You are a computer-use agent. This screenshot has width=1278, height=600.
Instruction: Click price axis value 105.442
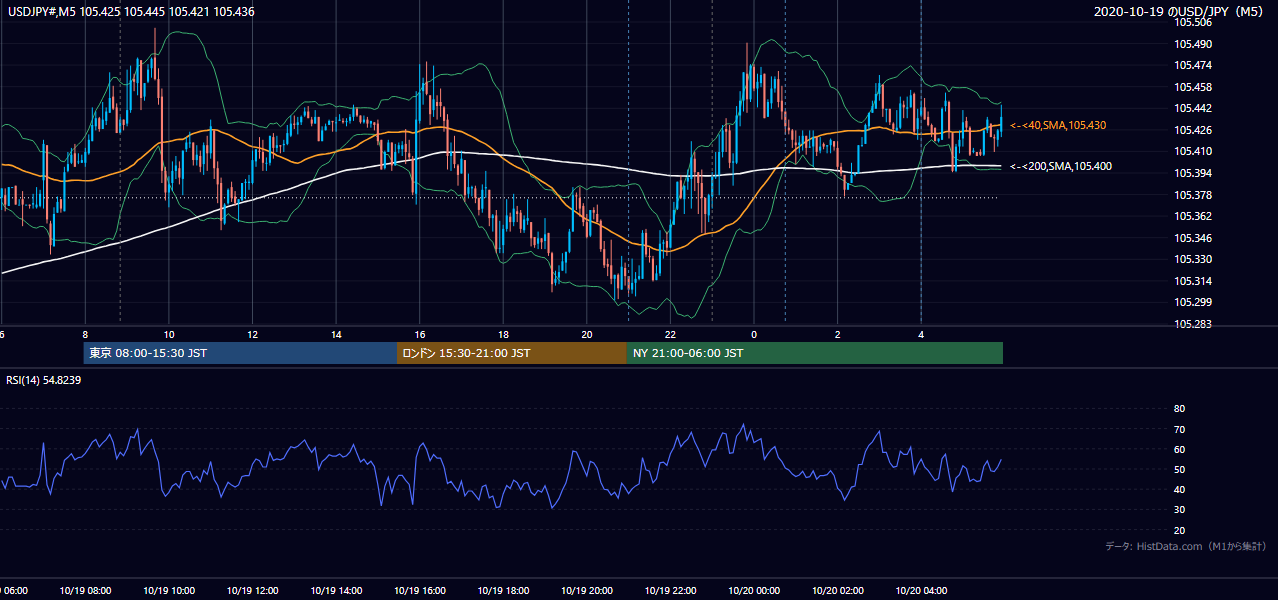pyautogui.click(x=1193, y=108)
